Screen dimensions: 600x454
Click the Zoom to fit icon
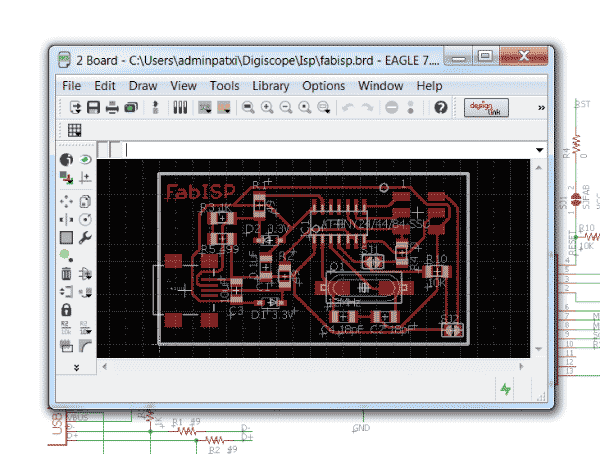pyautogui.click(x=248, y=108)
